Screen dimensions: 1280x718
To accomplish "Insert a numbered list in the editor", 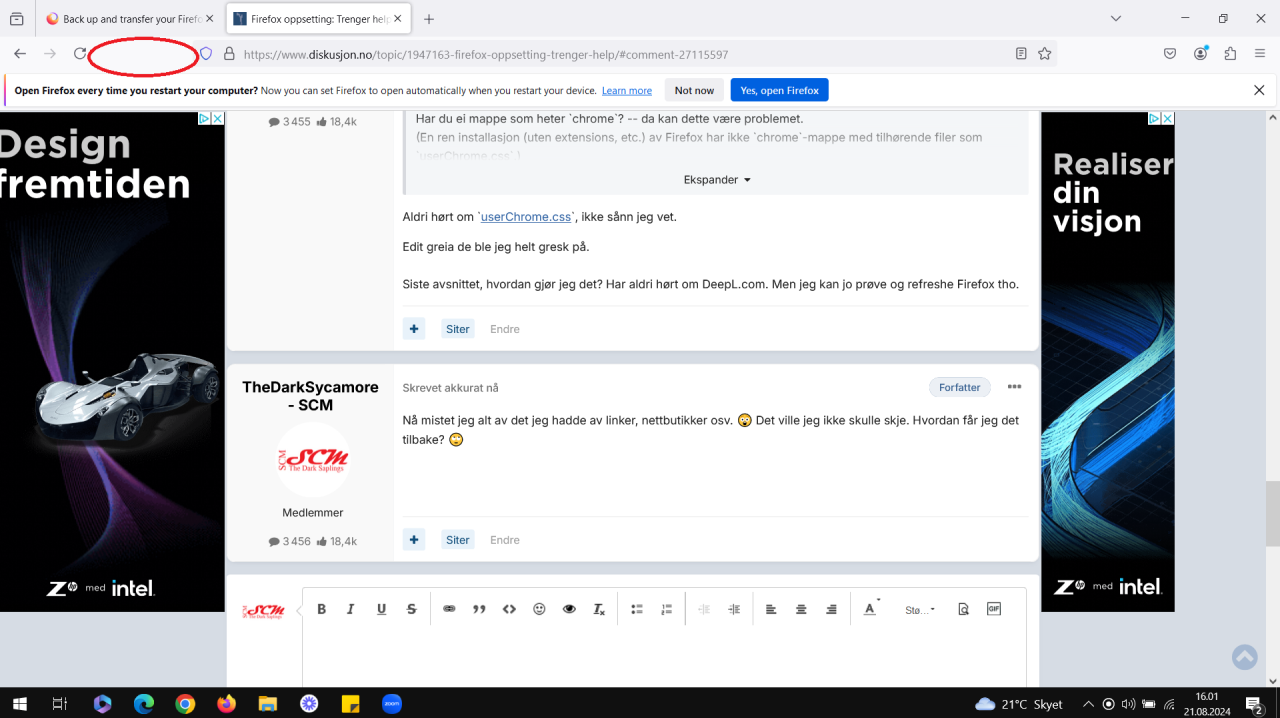I will click(x=667, y=609).
